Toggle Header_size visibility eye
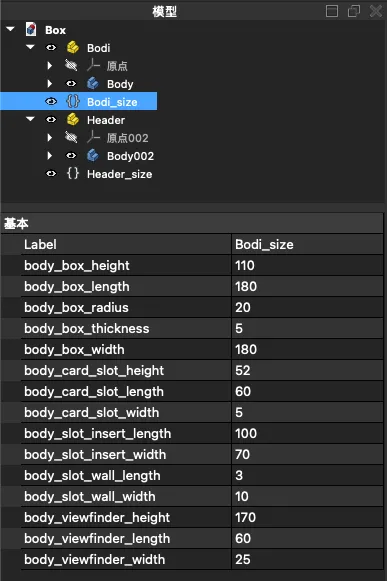 [51, 174]
